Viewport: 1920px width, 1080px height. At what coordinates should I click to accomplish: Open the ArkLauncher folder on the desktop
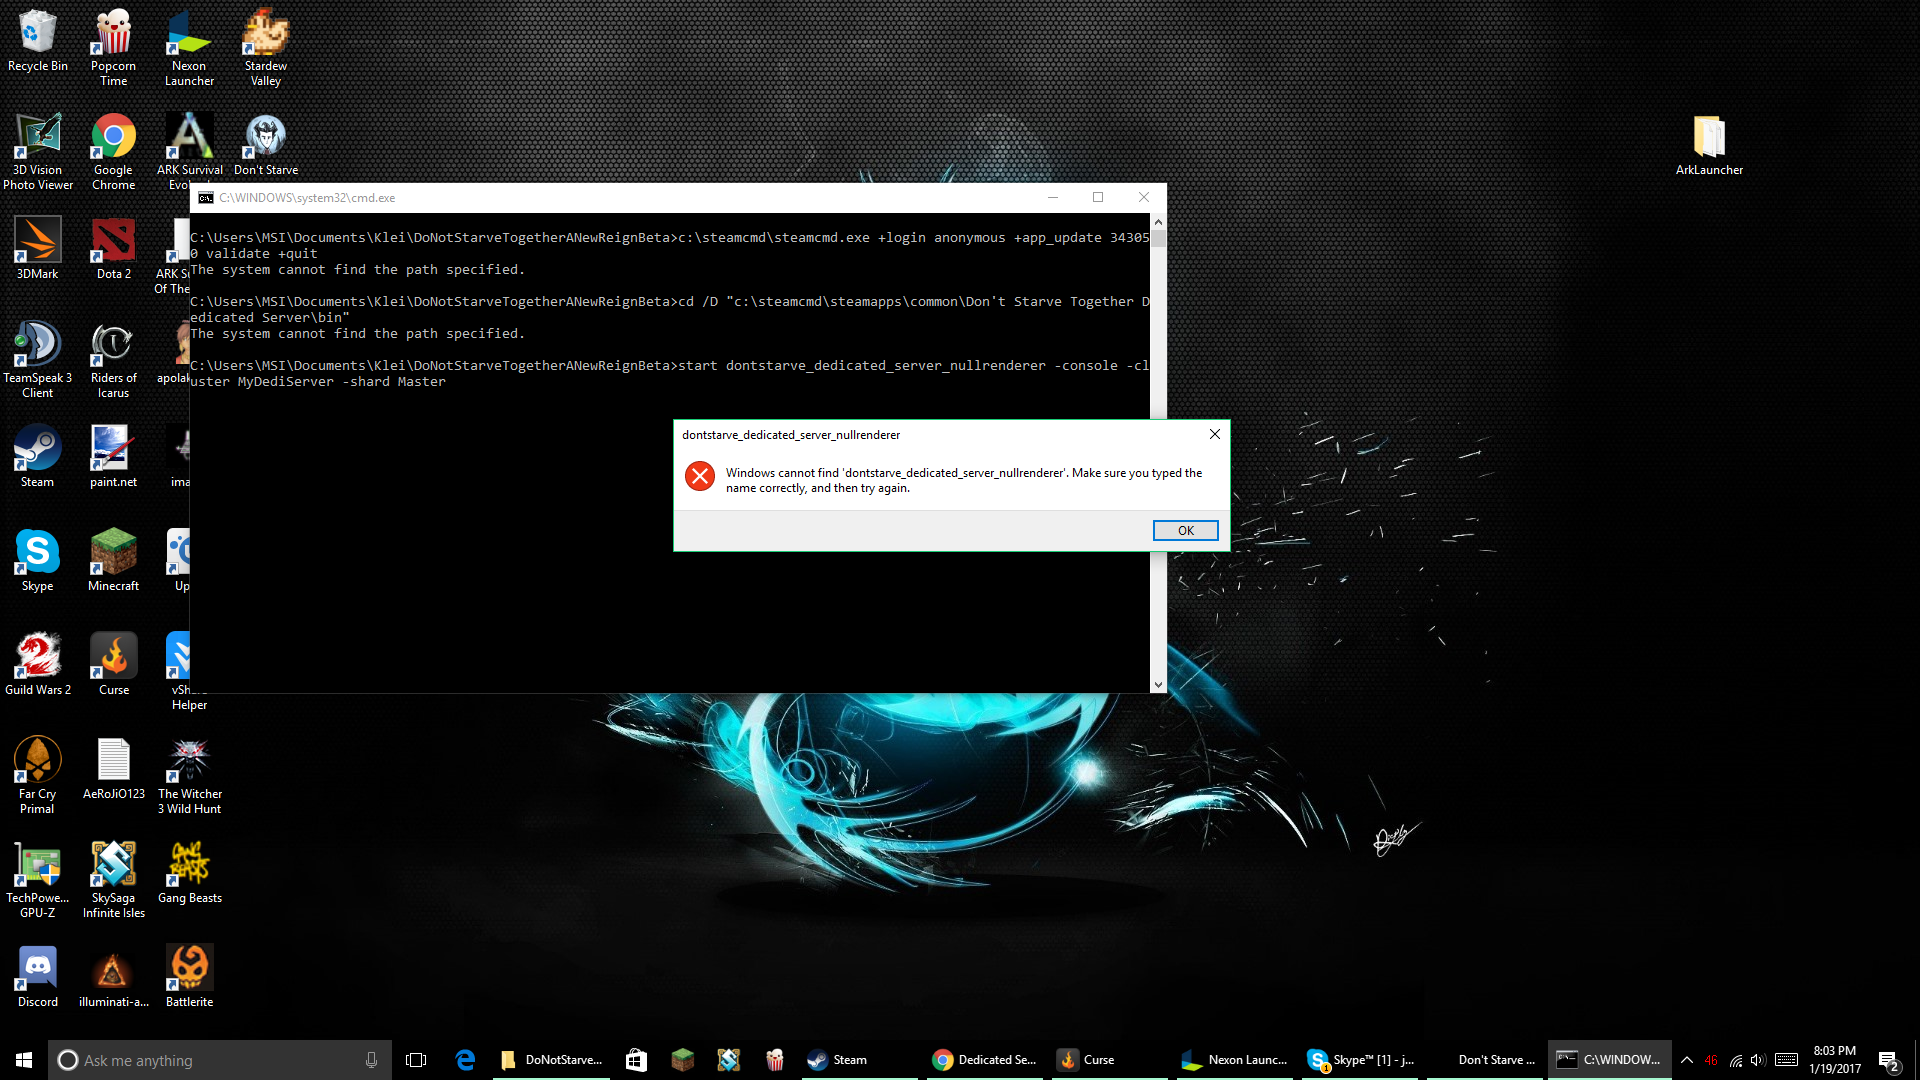[x=1709, y=146]
